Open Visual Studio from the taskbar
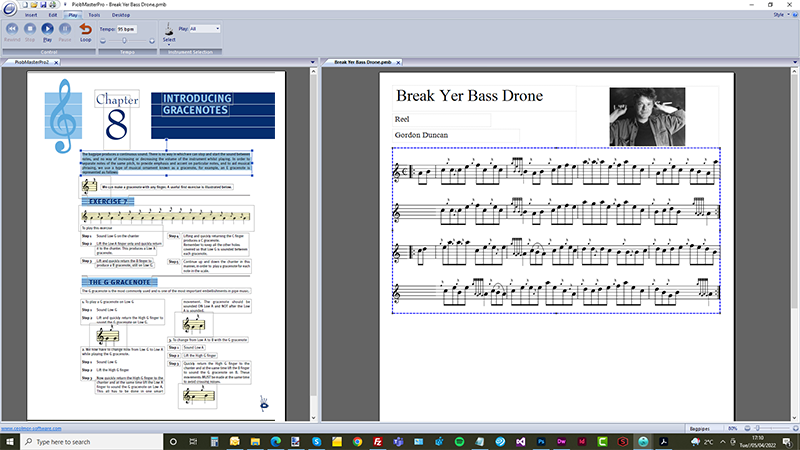The height and width of the screenshot is (450, 800). 520,442
